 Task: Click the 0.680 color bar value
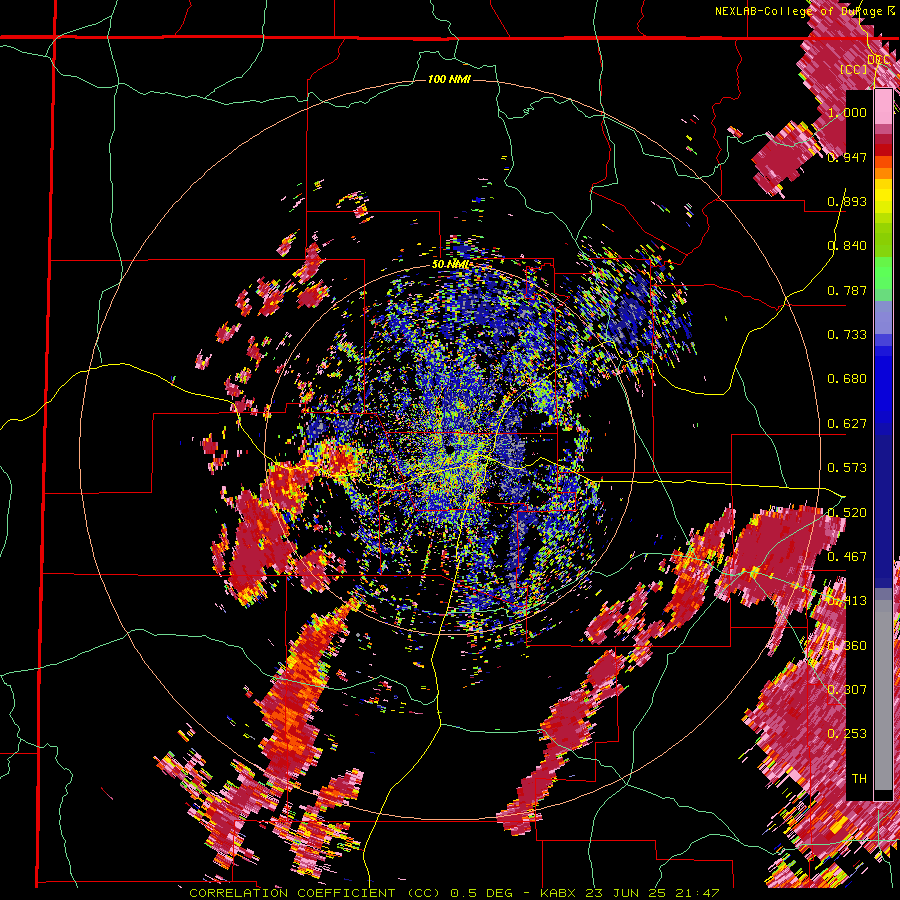(x=847, y=379)
